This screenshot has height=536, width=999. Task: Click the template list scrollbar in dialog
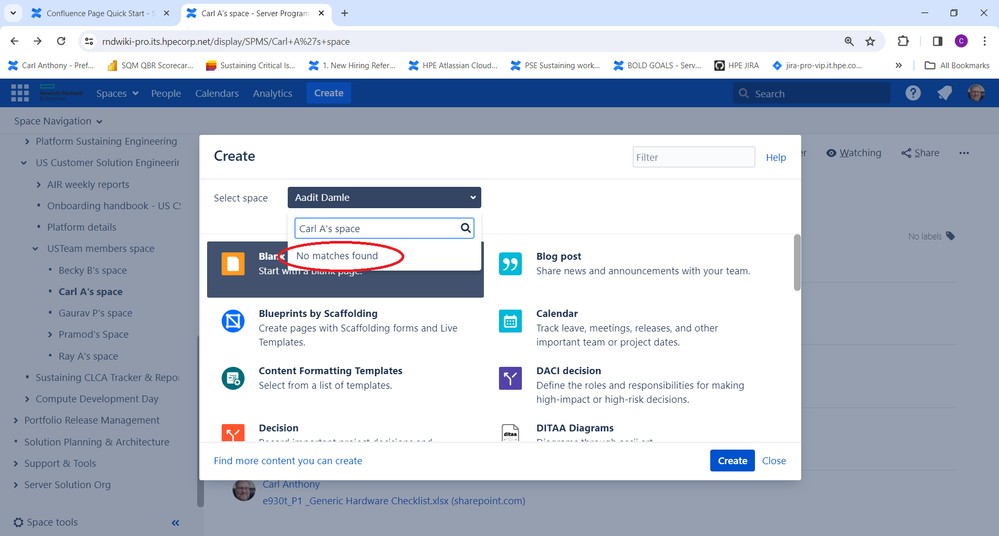(x=796, y=263)
